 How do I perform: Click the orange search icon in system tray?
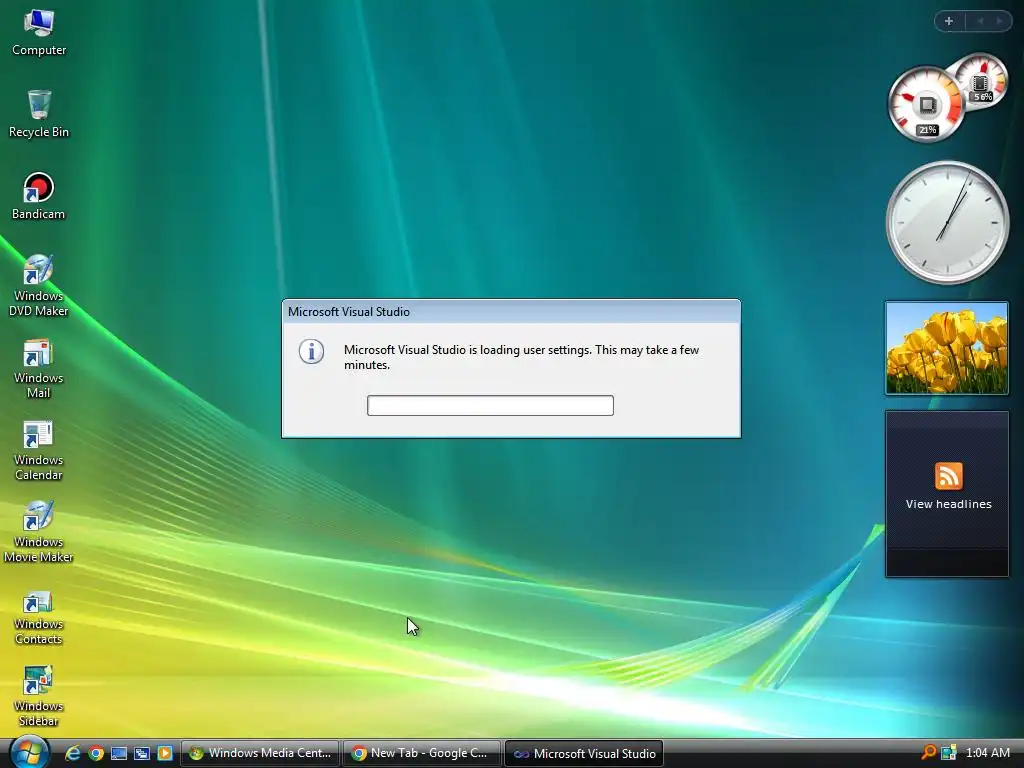pos(928,752)
